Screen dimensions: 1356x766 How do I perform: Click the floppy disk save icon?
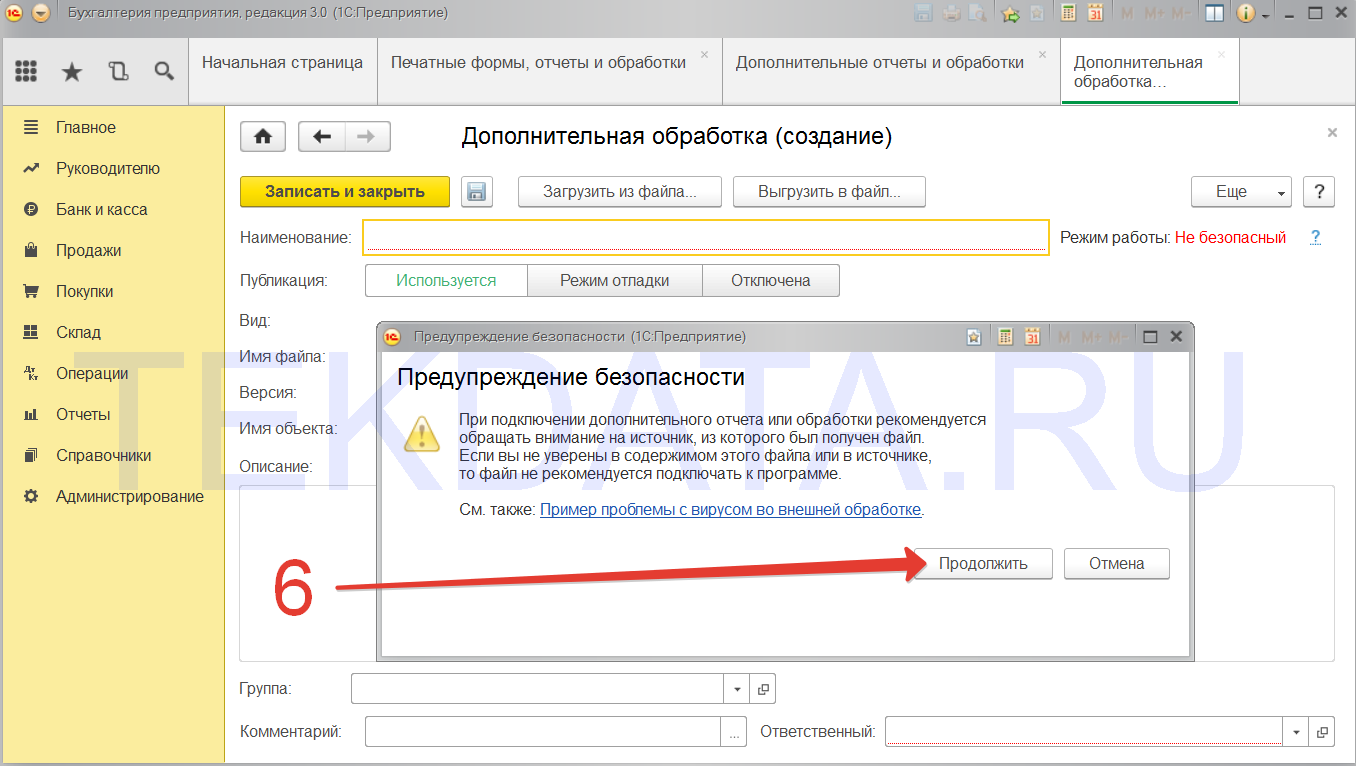477,192
